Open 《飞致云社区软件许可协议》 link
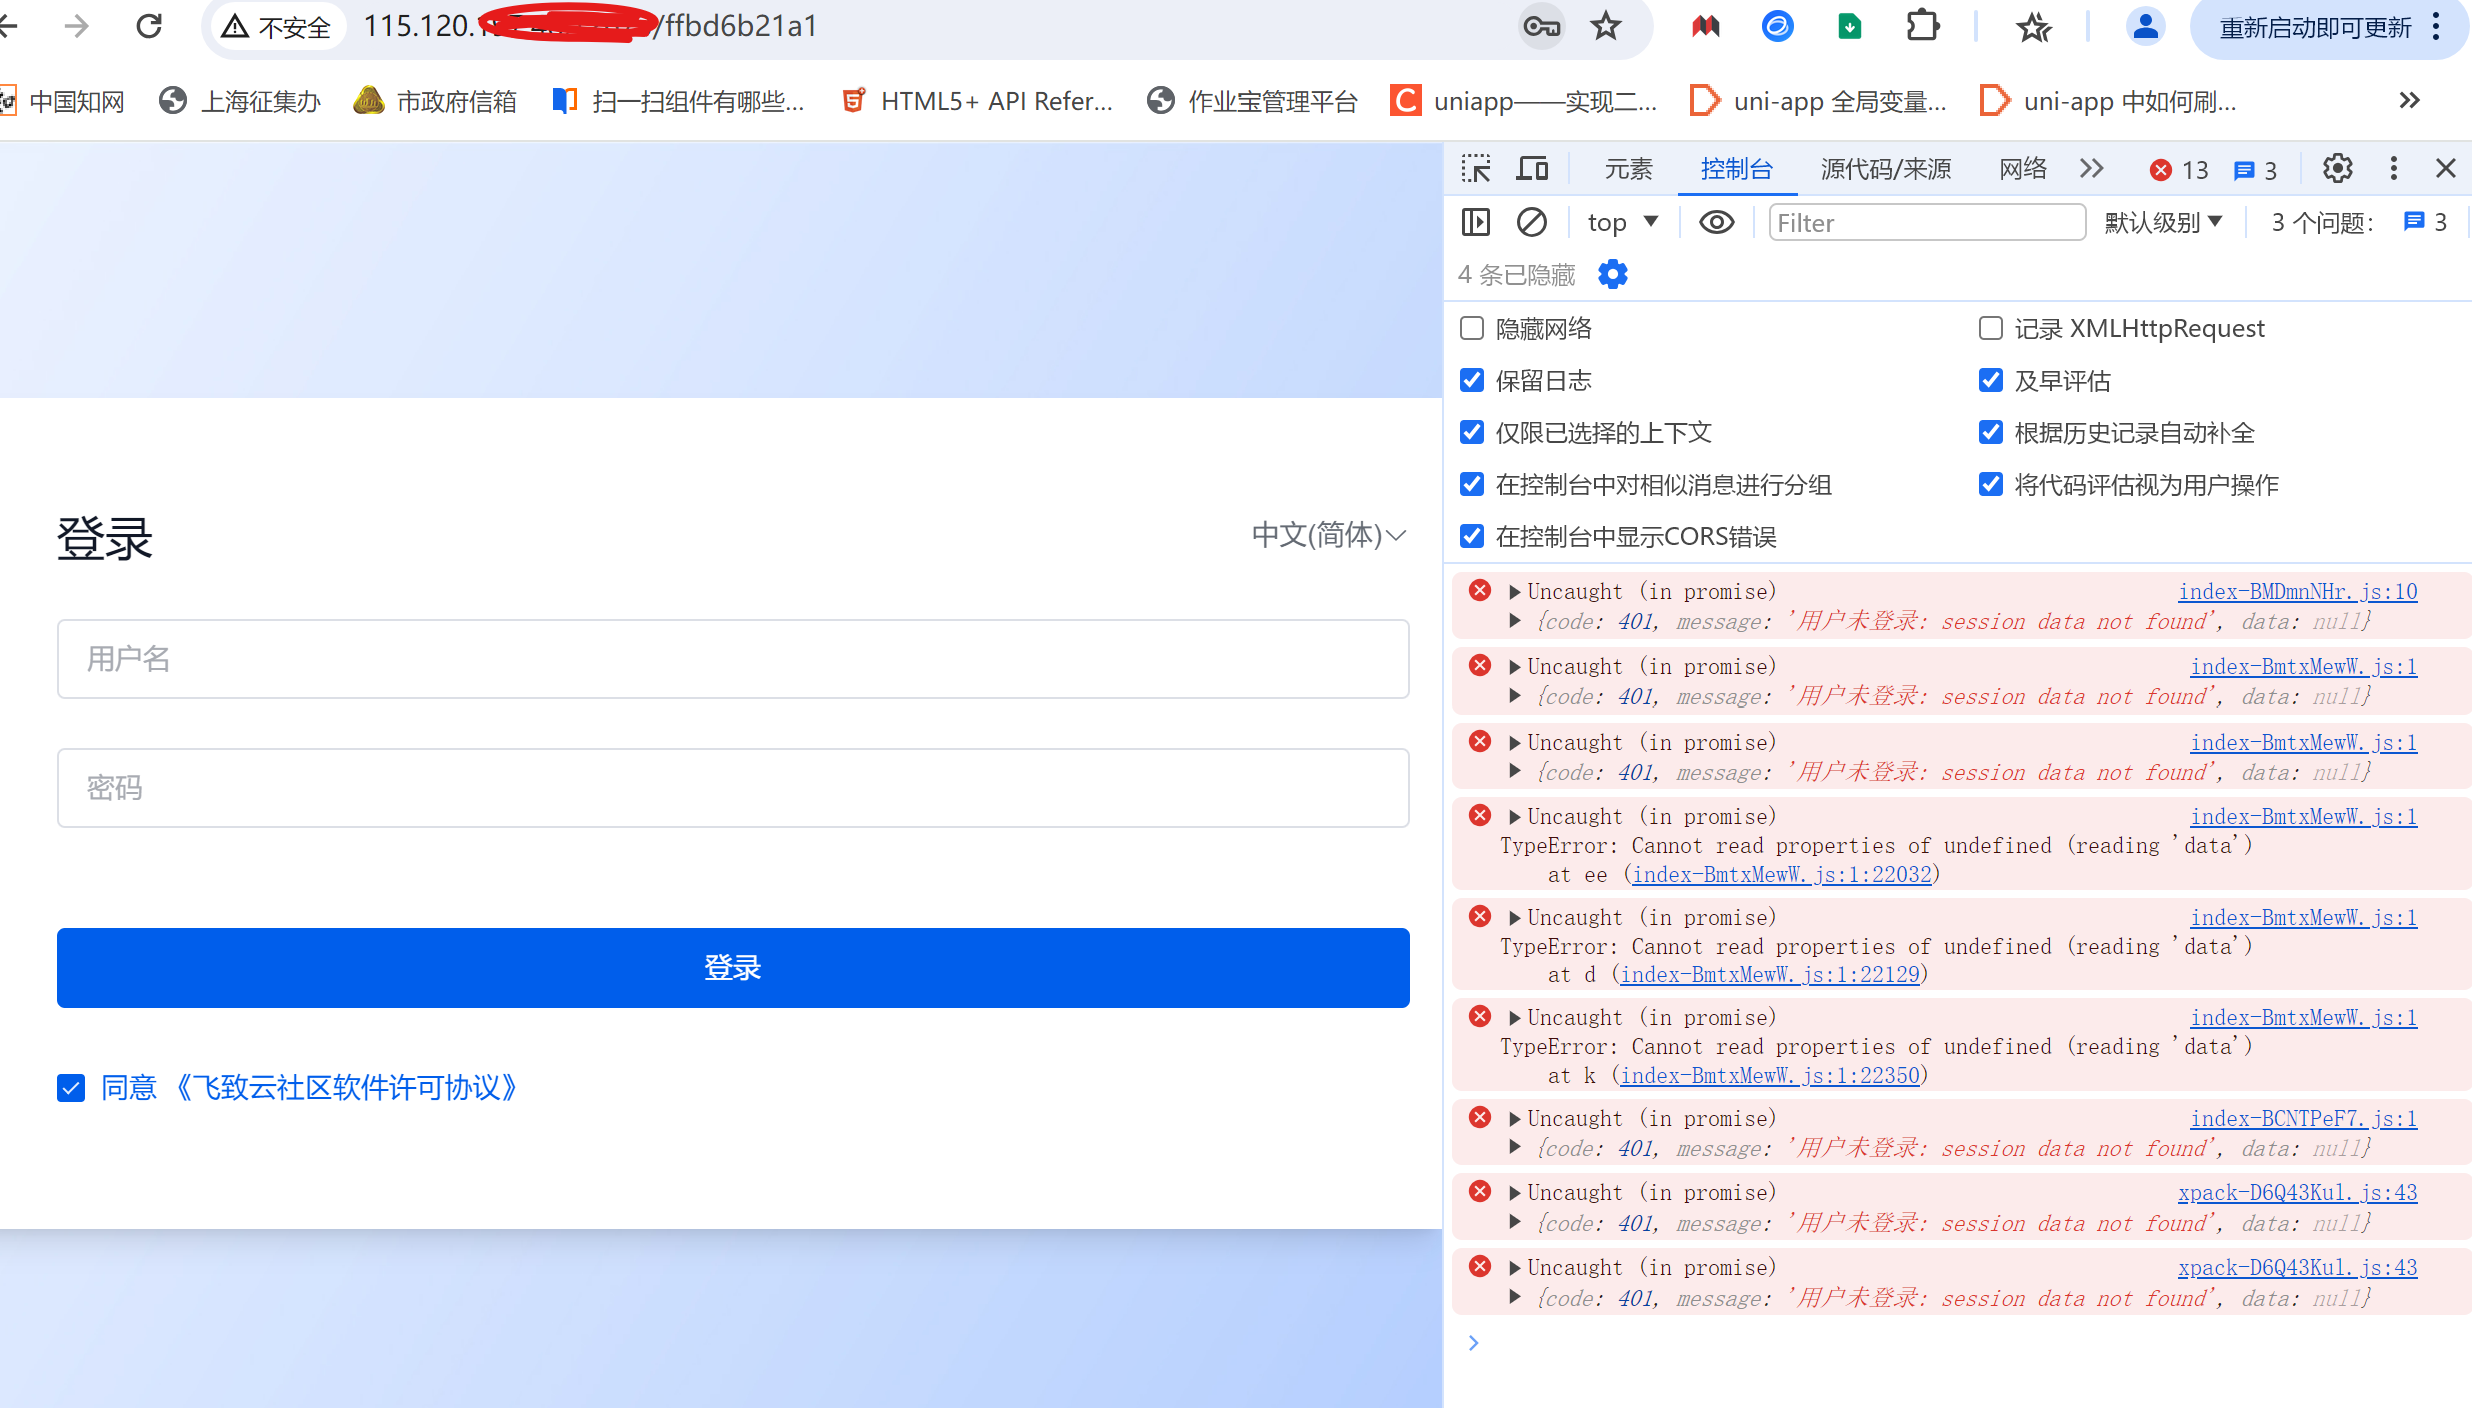 point(347,1088)
